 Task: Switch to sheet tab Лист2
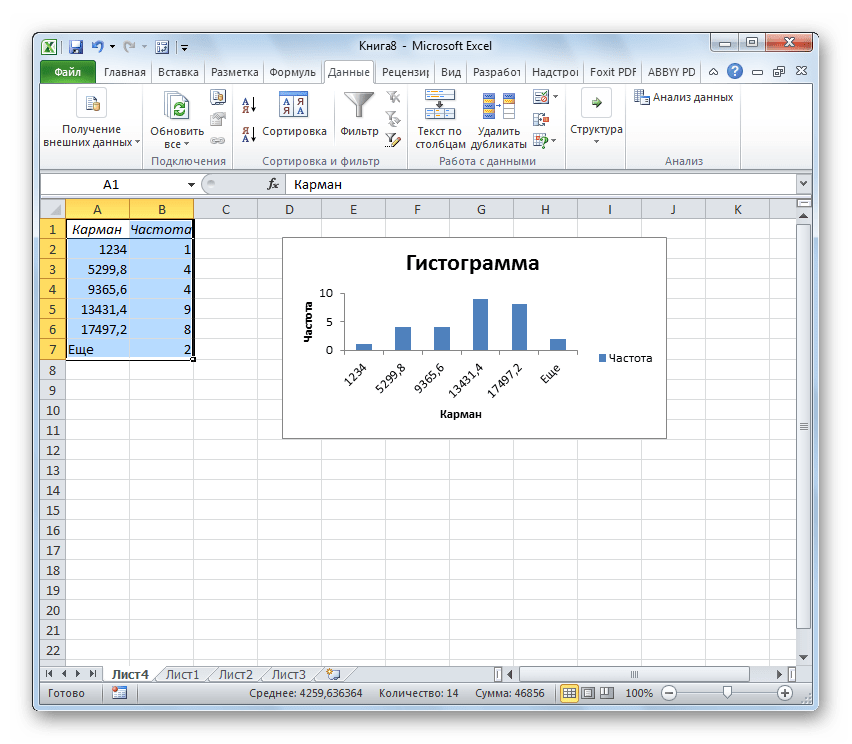tap(236, 674)
